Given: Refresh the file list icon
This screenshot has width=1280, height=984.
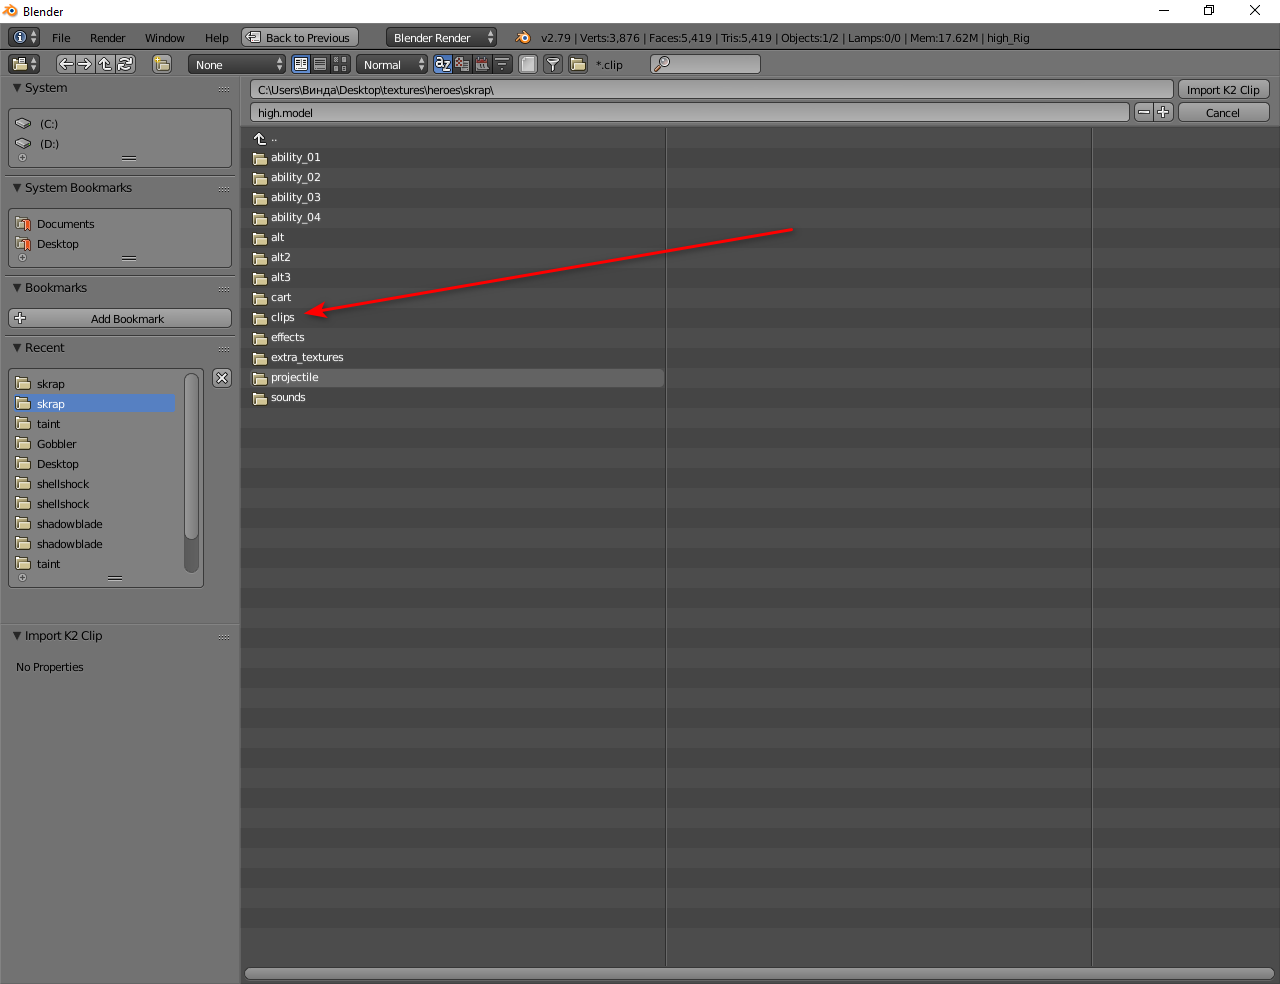Looking at the screenshot, I should click(125, 64).
